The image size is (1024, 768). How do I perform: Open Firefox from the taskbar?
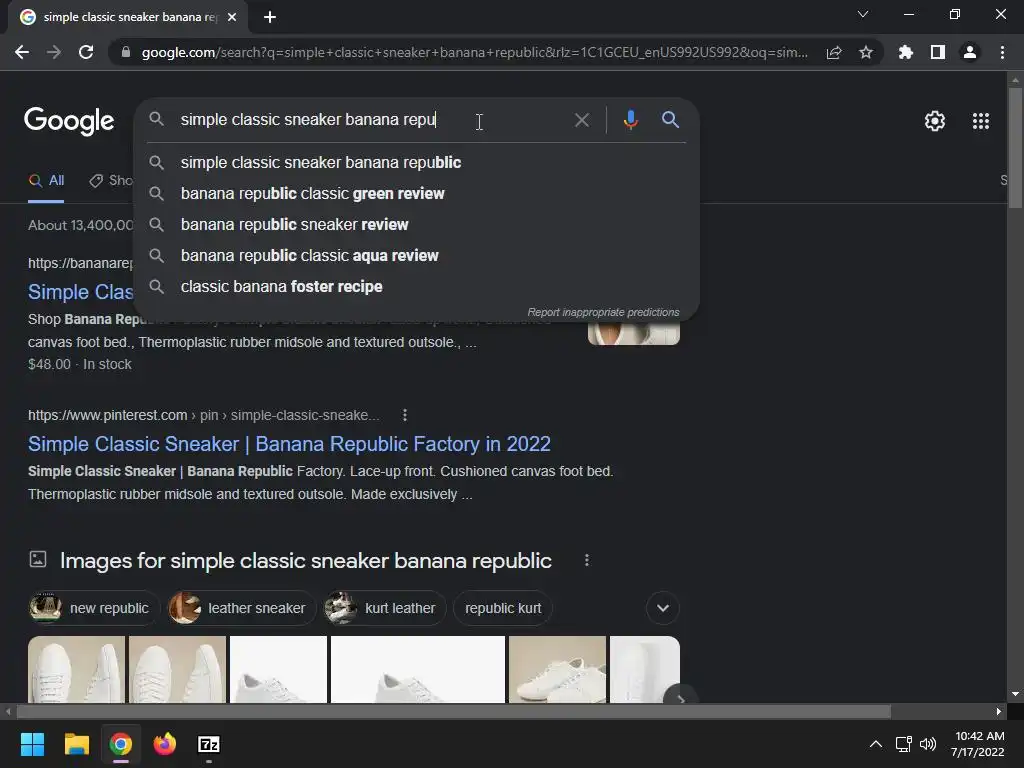click(x=165, y=744)
